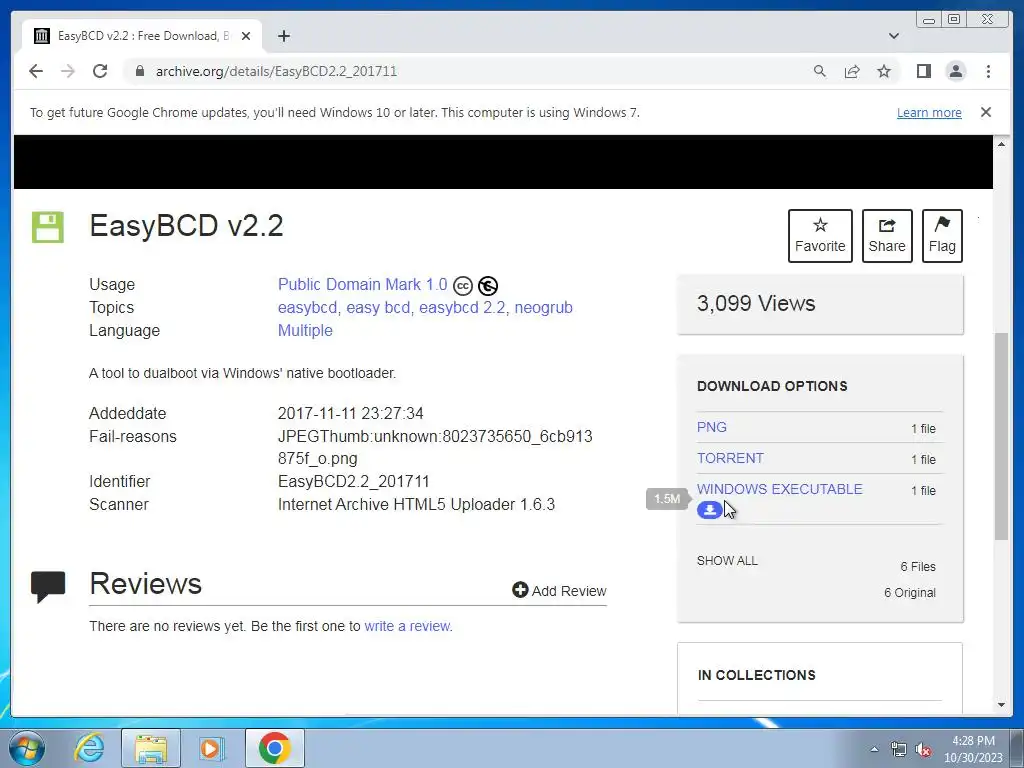This screenshot has height=768, width=1024.
Task: Open the Learn more link
Action: point(929,112)
